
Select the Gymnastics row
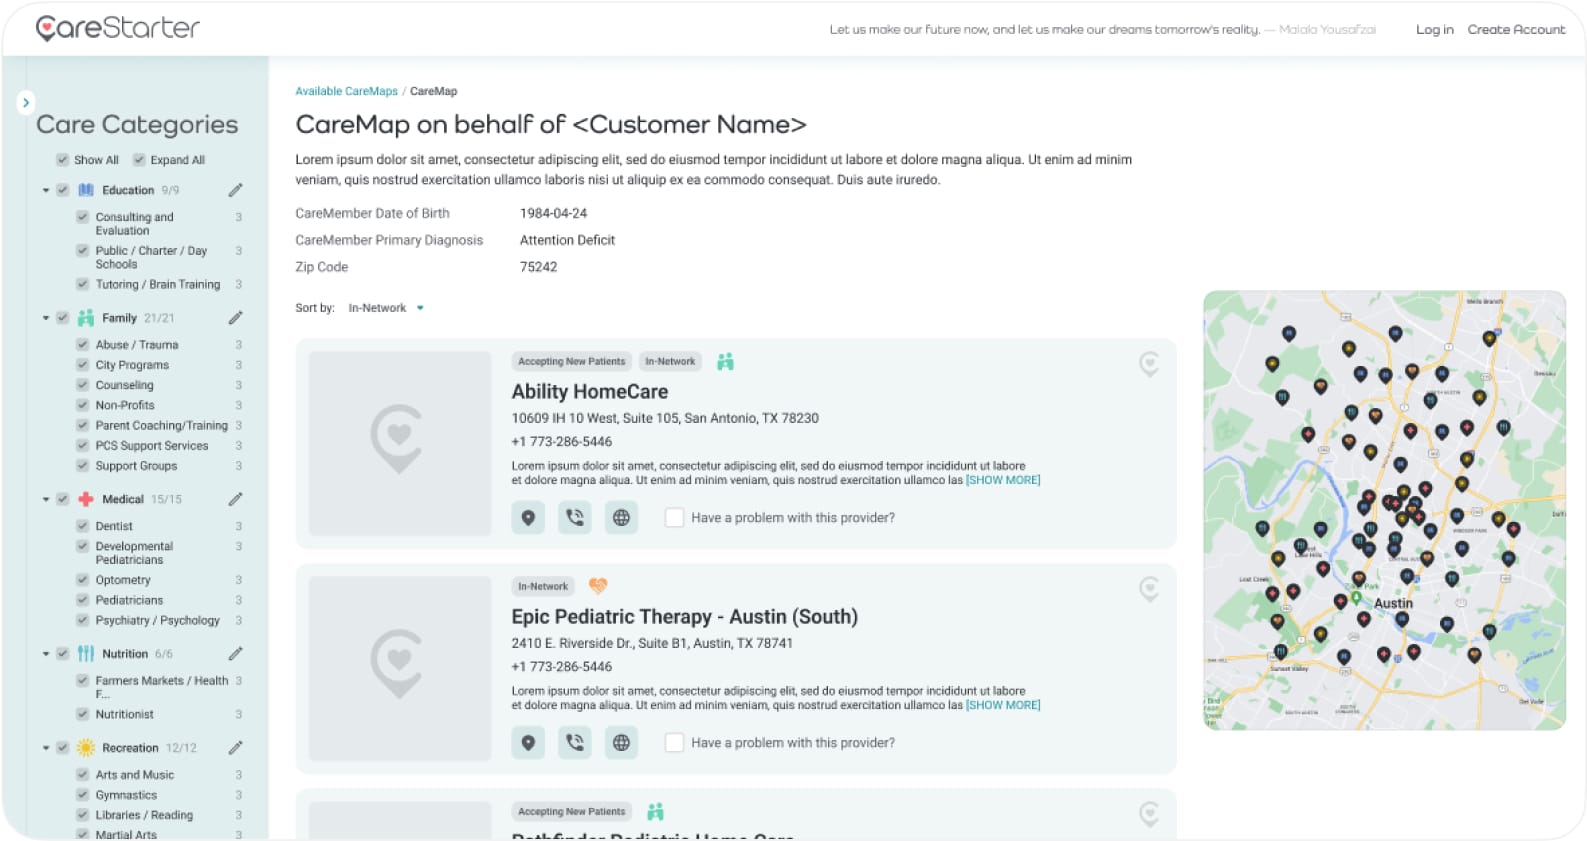(x=160, y=796)
